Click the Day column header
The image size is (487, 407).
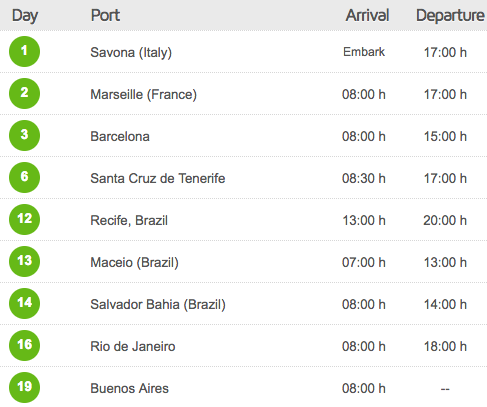click(25, 16)
